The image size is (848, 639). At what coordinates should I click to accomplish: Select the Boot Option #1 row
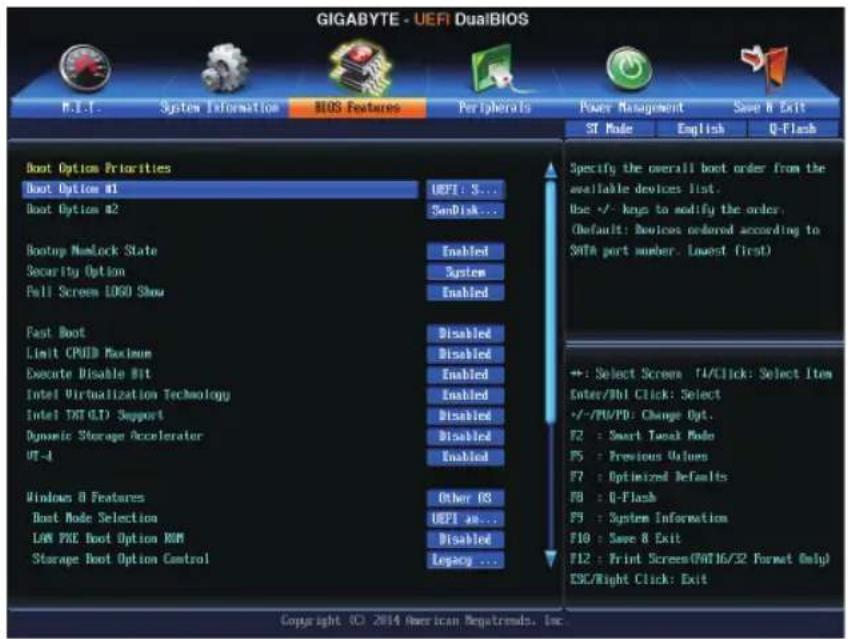click(x=220, y=189)
